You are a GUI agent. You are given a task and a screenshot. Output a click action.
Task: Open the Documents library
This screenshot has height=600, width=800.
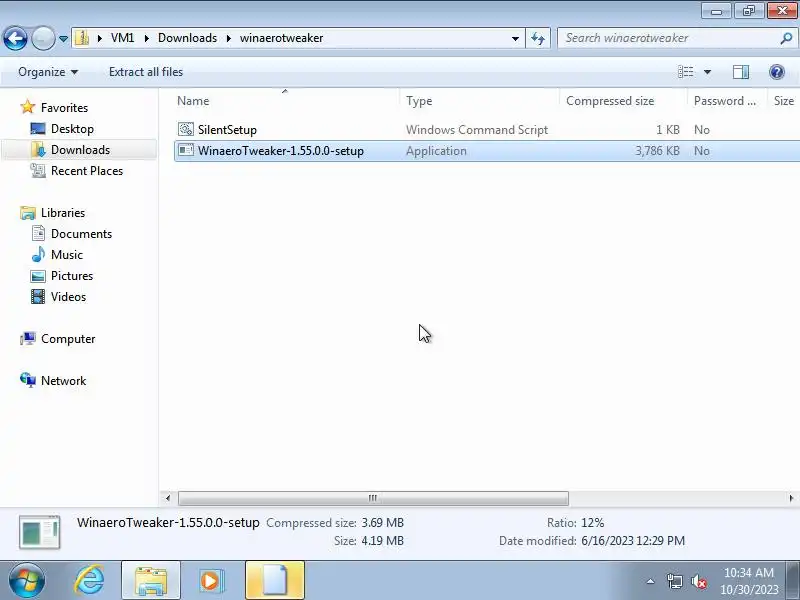tap(81, 234)
